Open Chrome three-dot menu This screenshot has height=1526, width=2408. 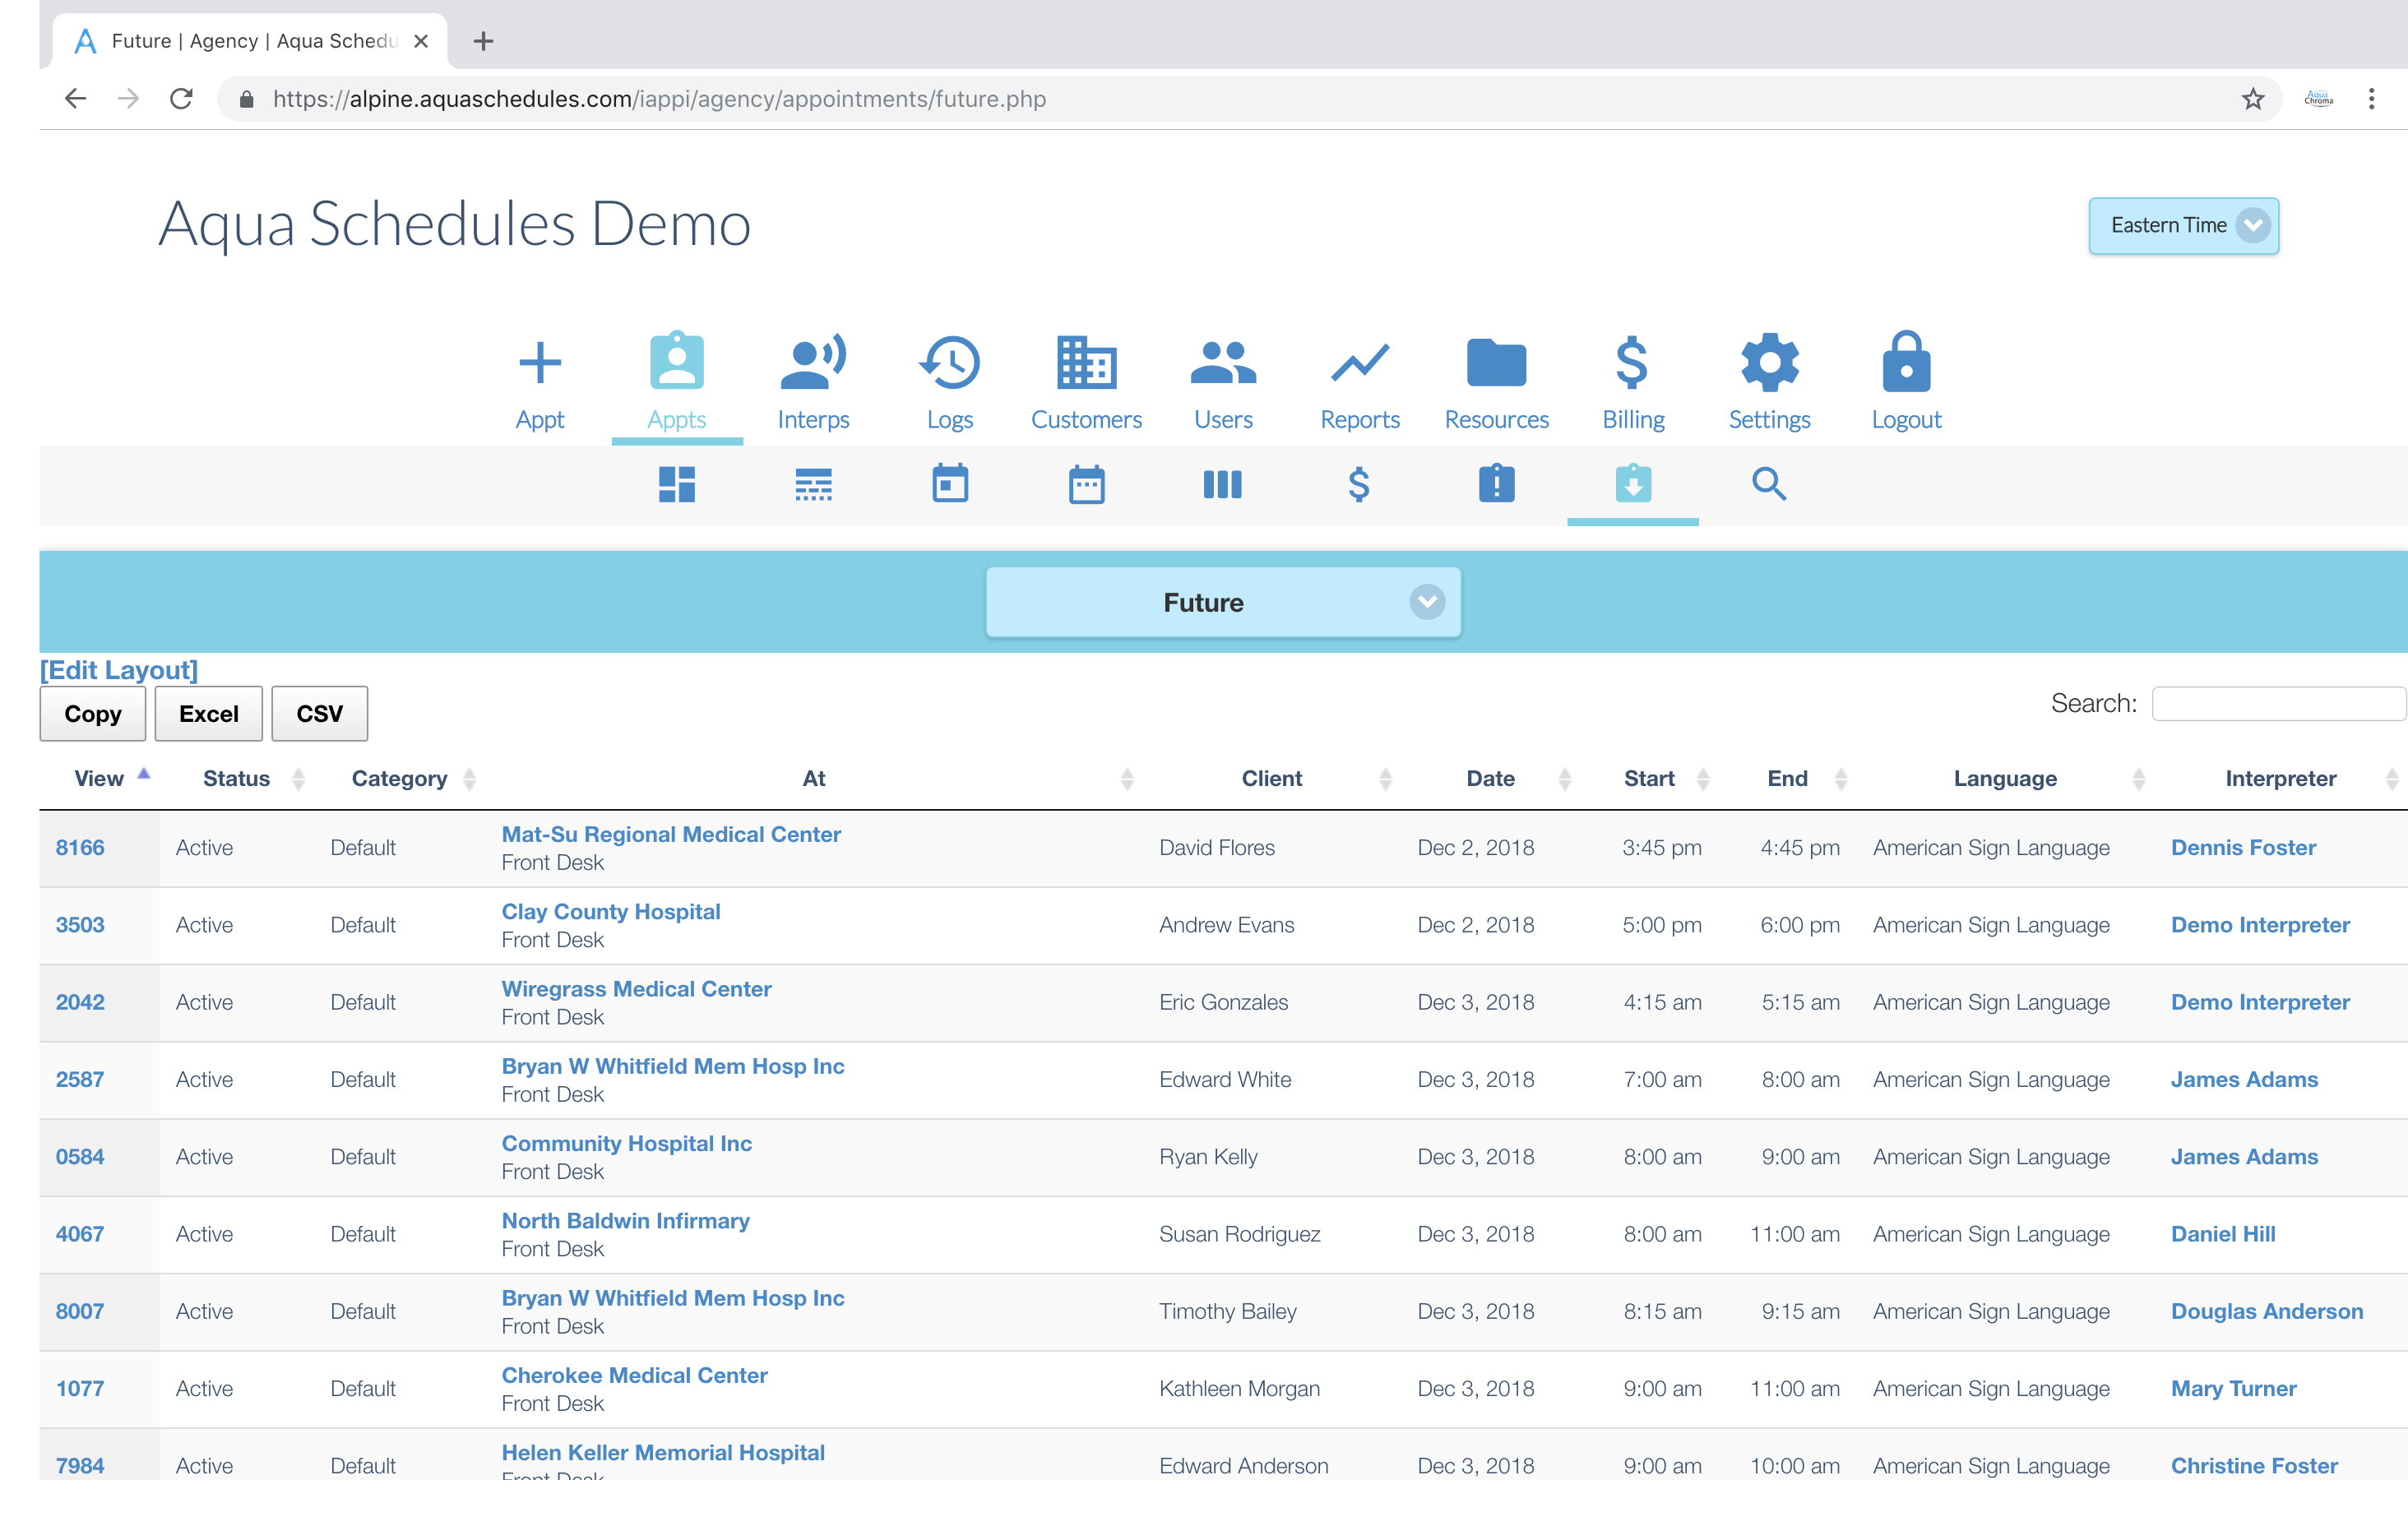tap(2371, 99)
